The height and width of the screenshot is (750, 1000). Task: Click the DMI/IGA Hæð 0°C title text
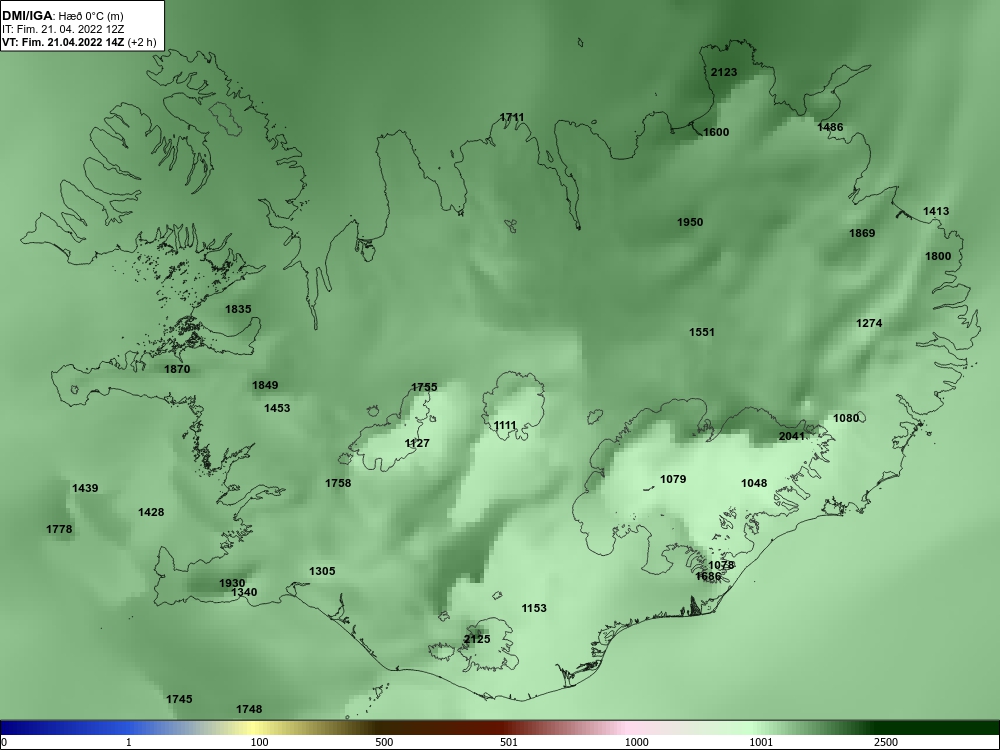click(x=62, y=16)
